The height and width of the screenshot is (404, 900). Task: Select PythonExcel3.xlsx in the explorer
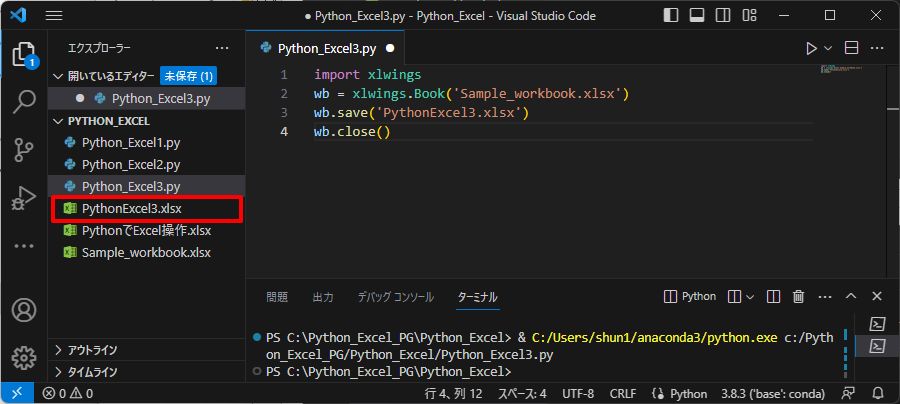[x=146, y=208]
